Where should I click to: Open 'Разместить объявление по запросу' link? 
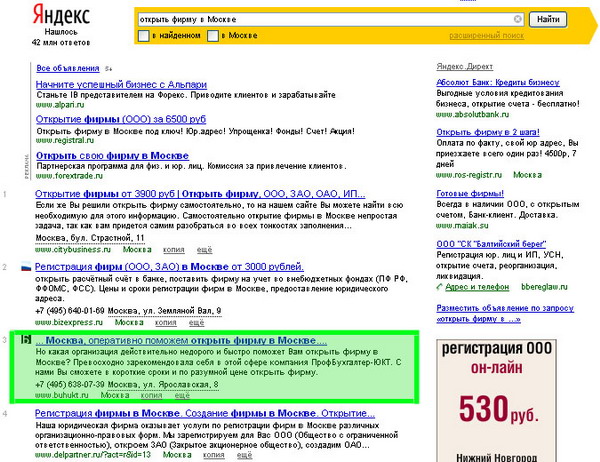click(505, 313)
